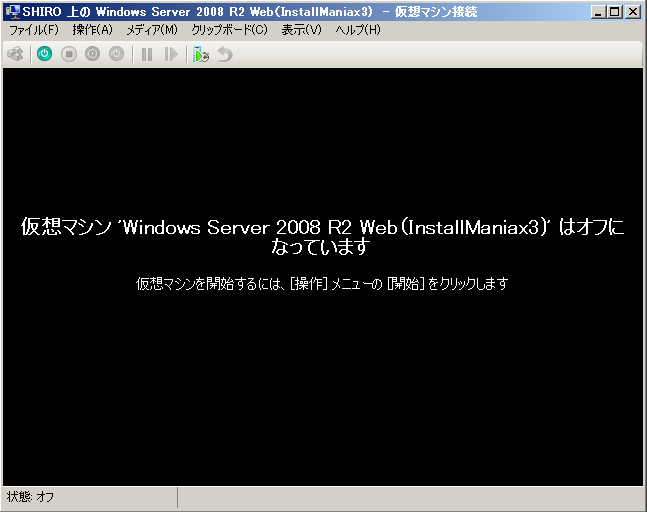The image size is (647, 512).
Task: Open the 表示(V) menu
Action: point(301,30)
